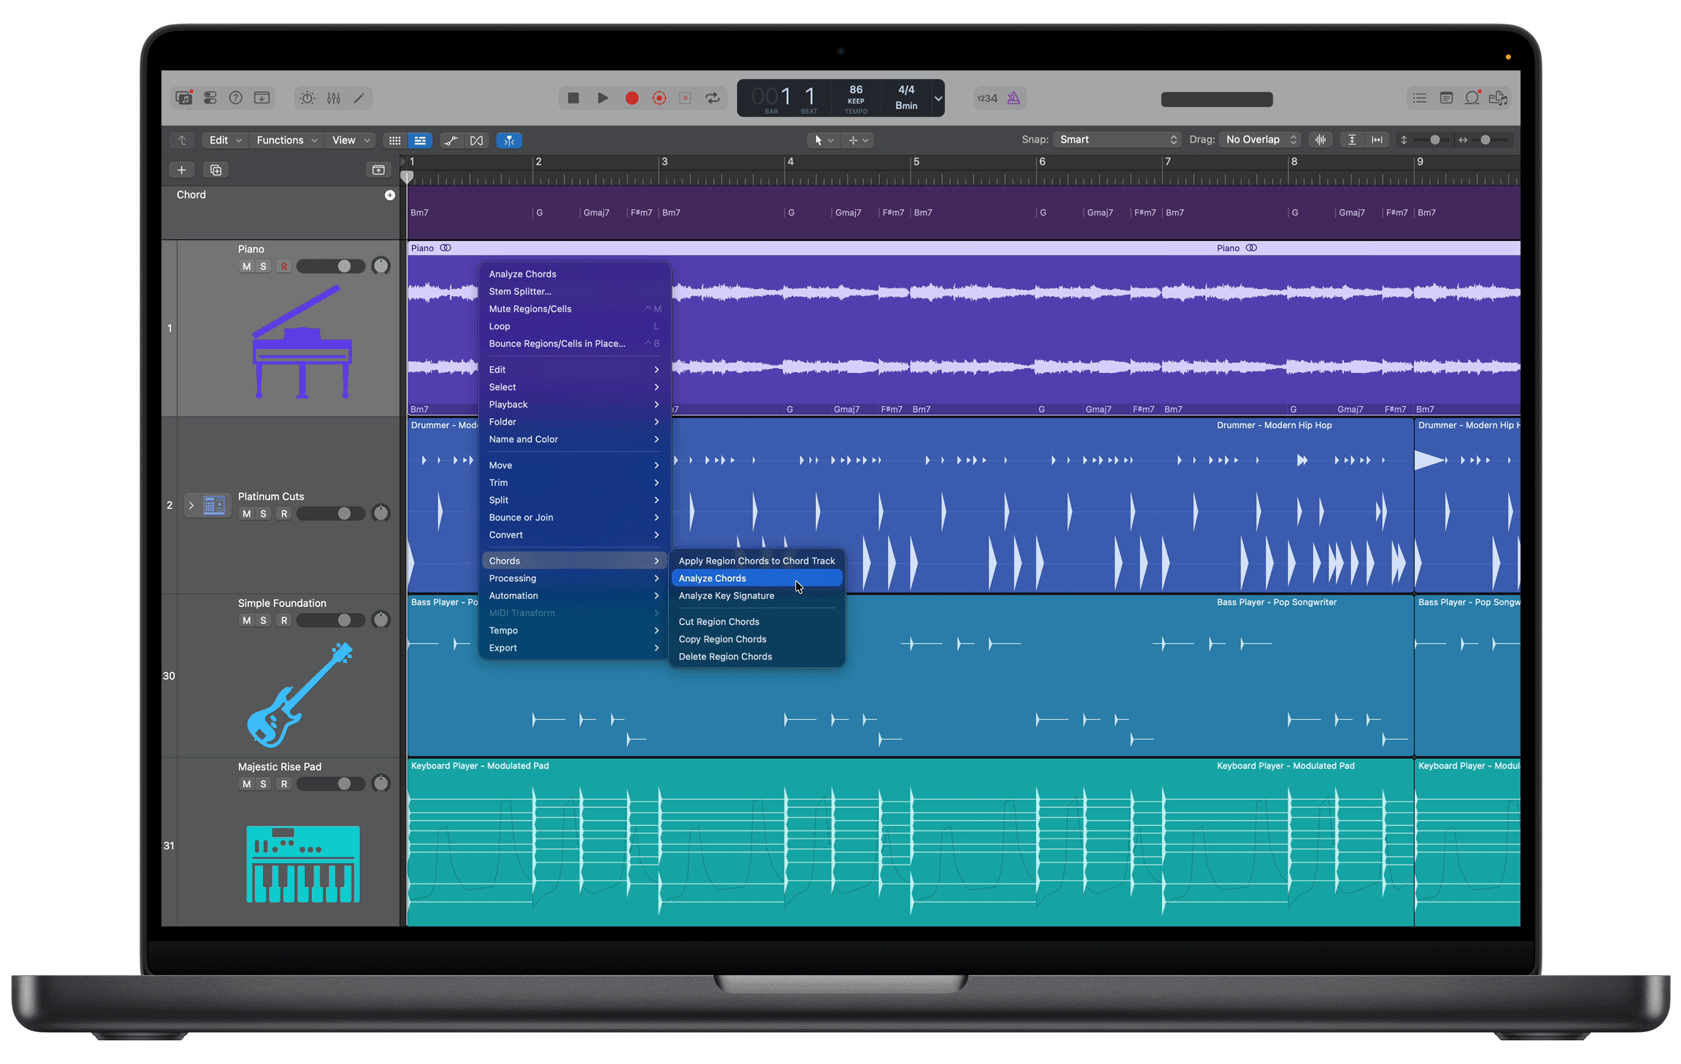Expand the Platinum Cuts track disclosure arrow

[191, 505]
